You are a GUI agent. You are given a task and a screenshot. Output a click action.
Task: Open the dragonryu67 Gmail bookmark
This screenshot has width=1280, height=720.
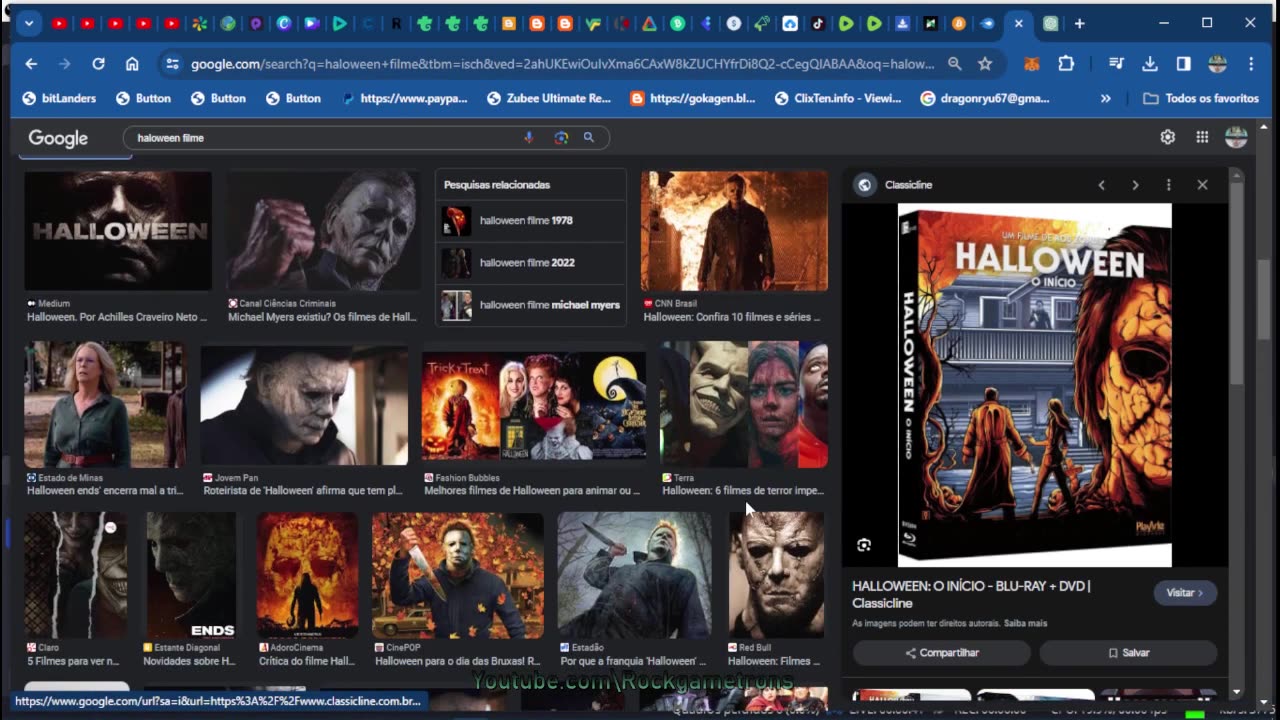pyautogui.click(x=984, y=98)
